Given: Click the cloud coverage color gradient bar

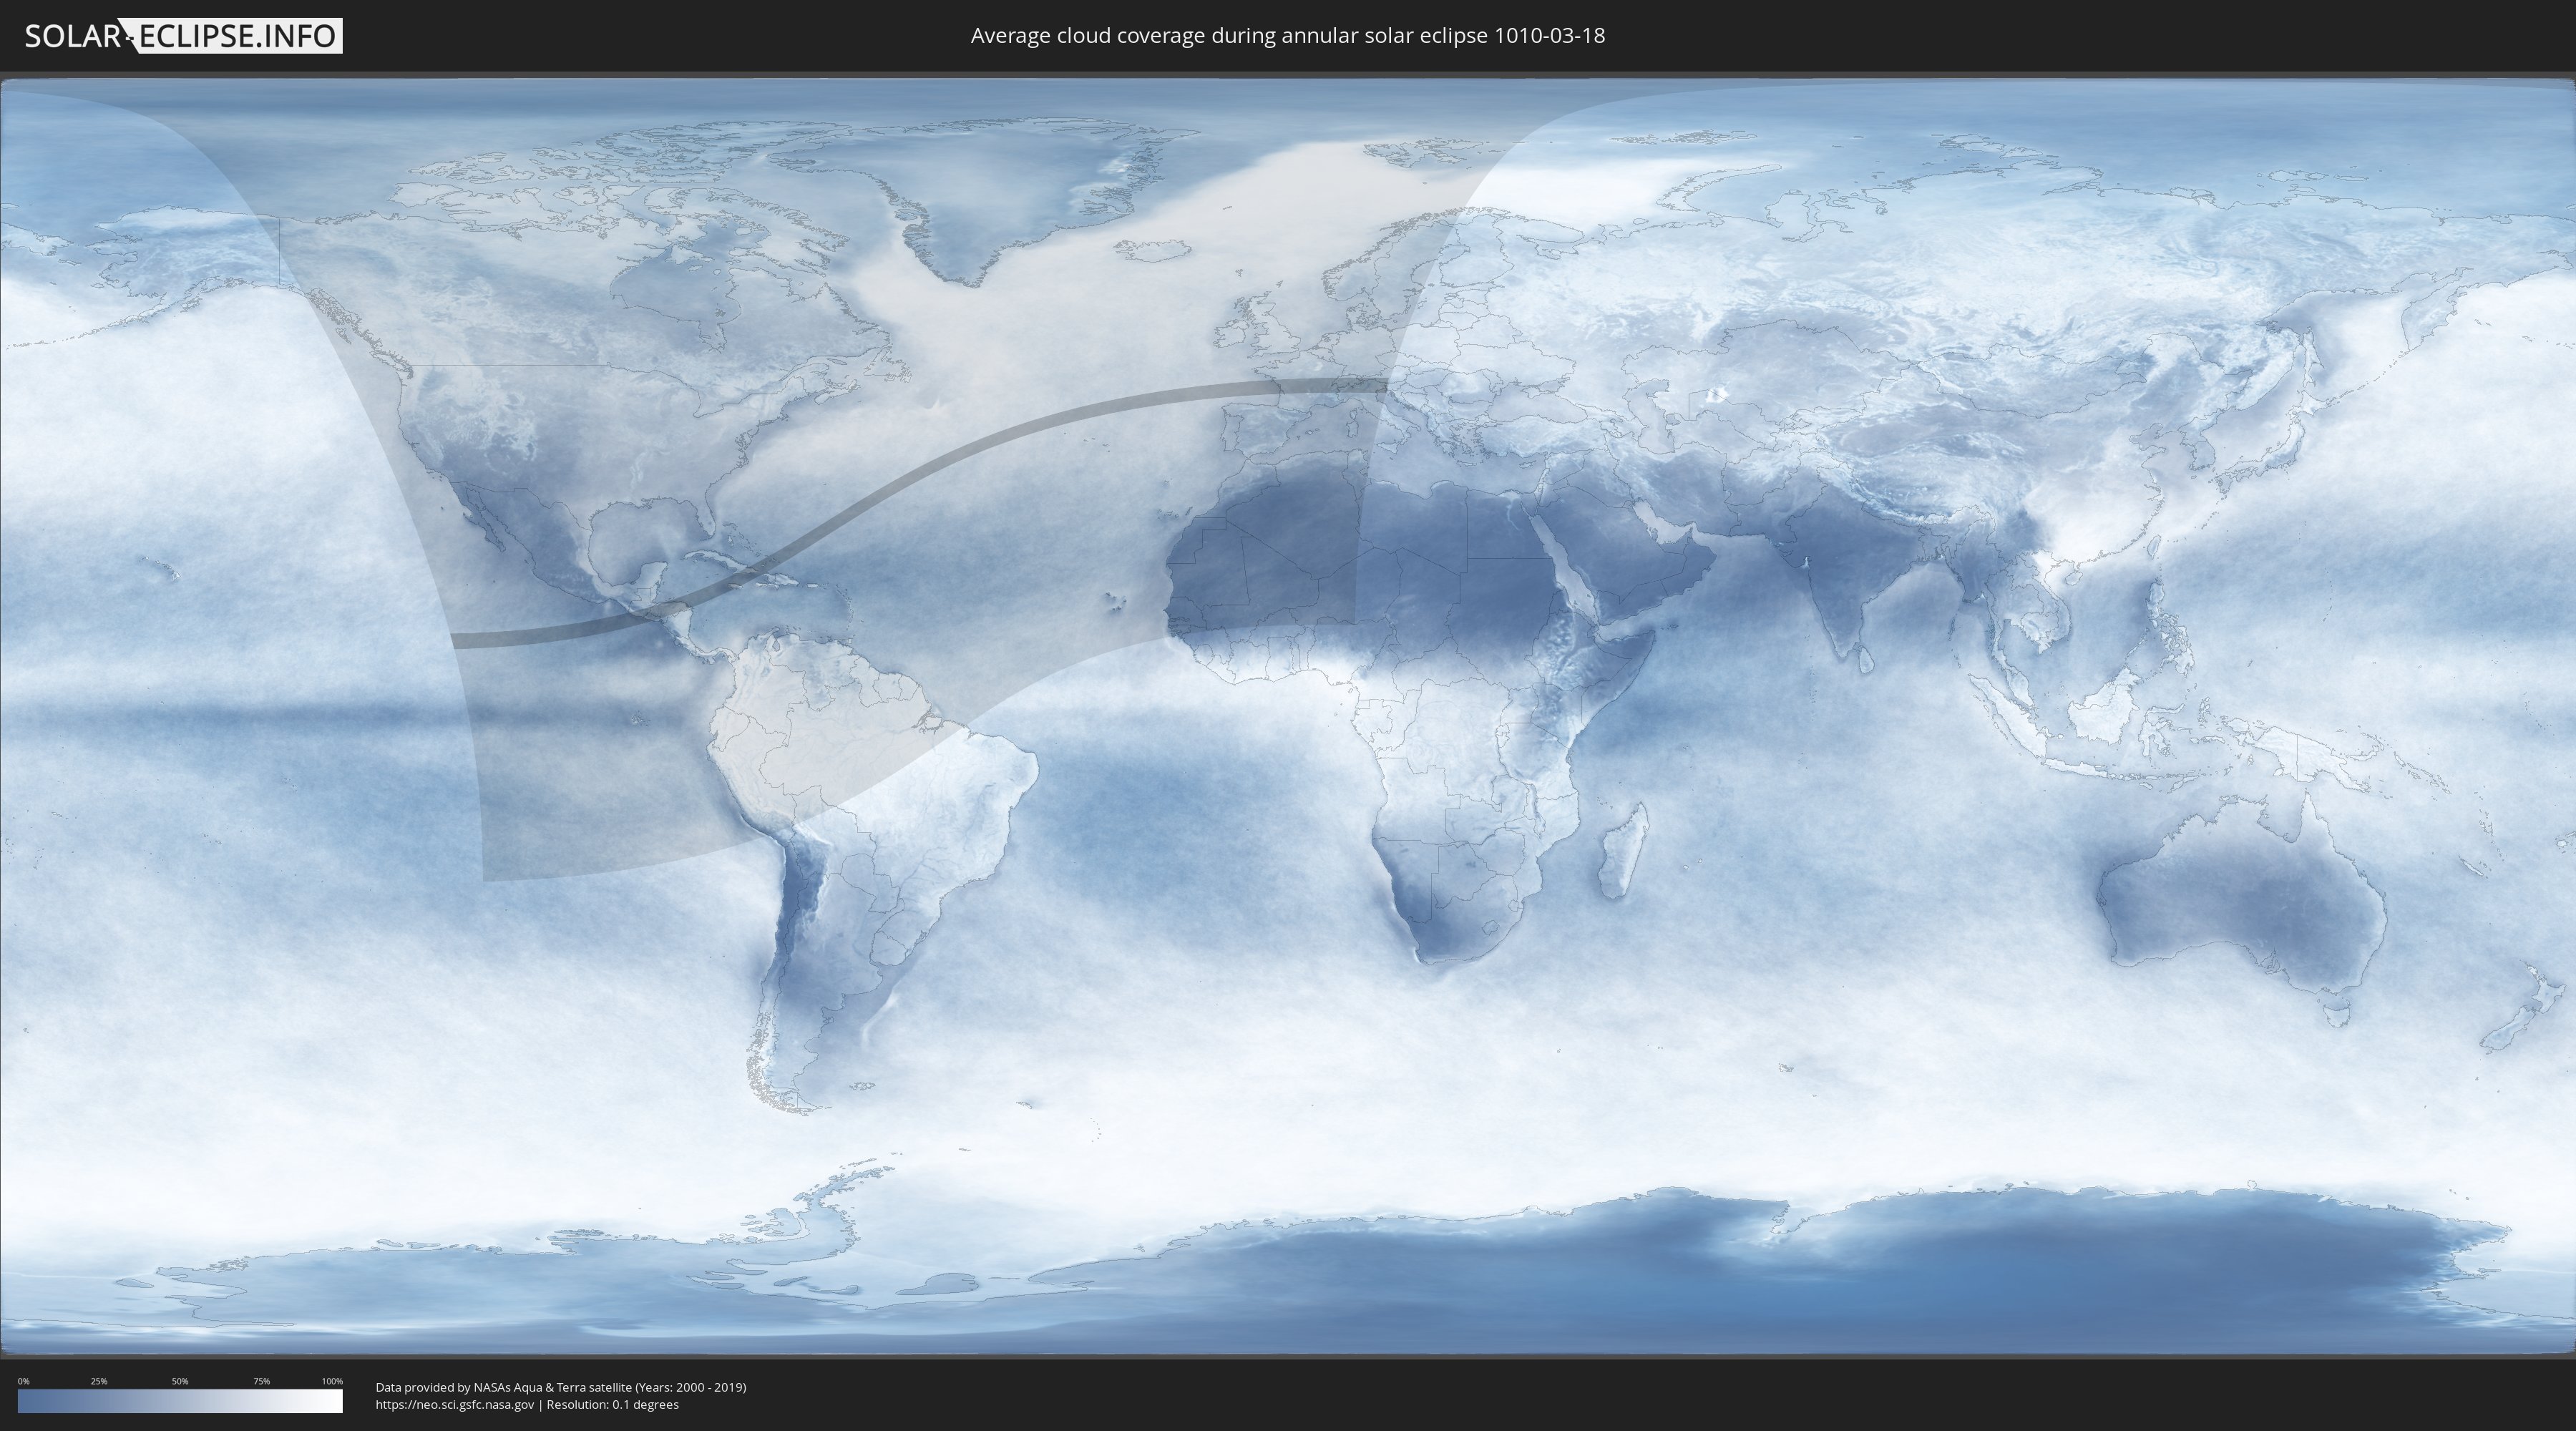Looking at the screenshot, I should (x=180, y=1401).
